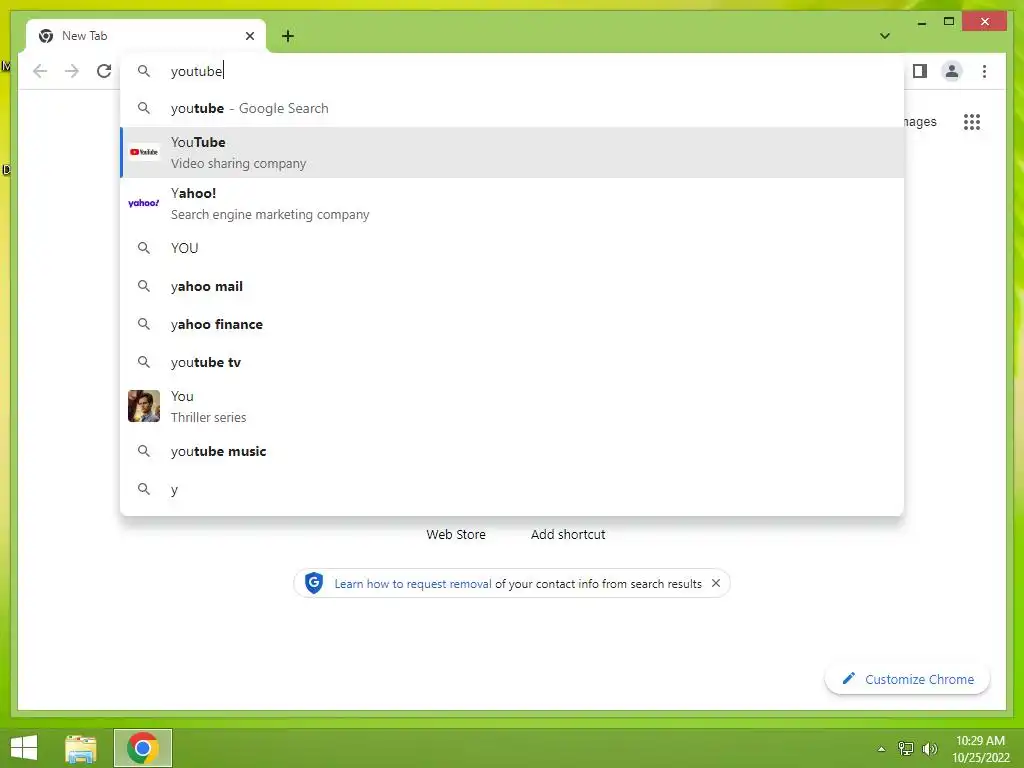Show hidden system tray icons
Viewport: 1024px width, 768px height.
882,749
